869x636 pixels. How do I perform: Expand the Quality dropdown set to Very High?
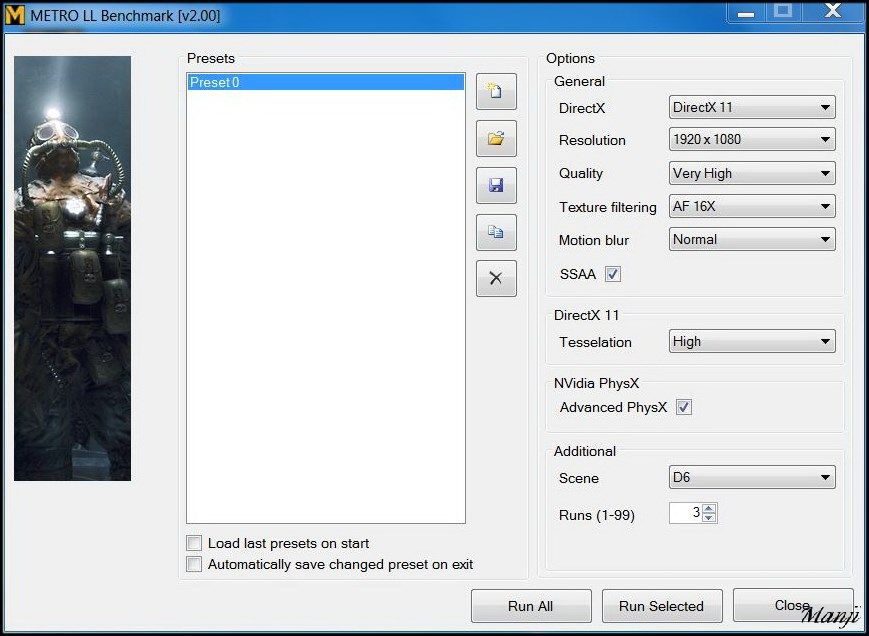pos(752,173)
